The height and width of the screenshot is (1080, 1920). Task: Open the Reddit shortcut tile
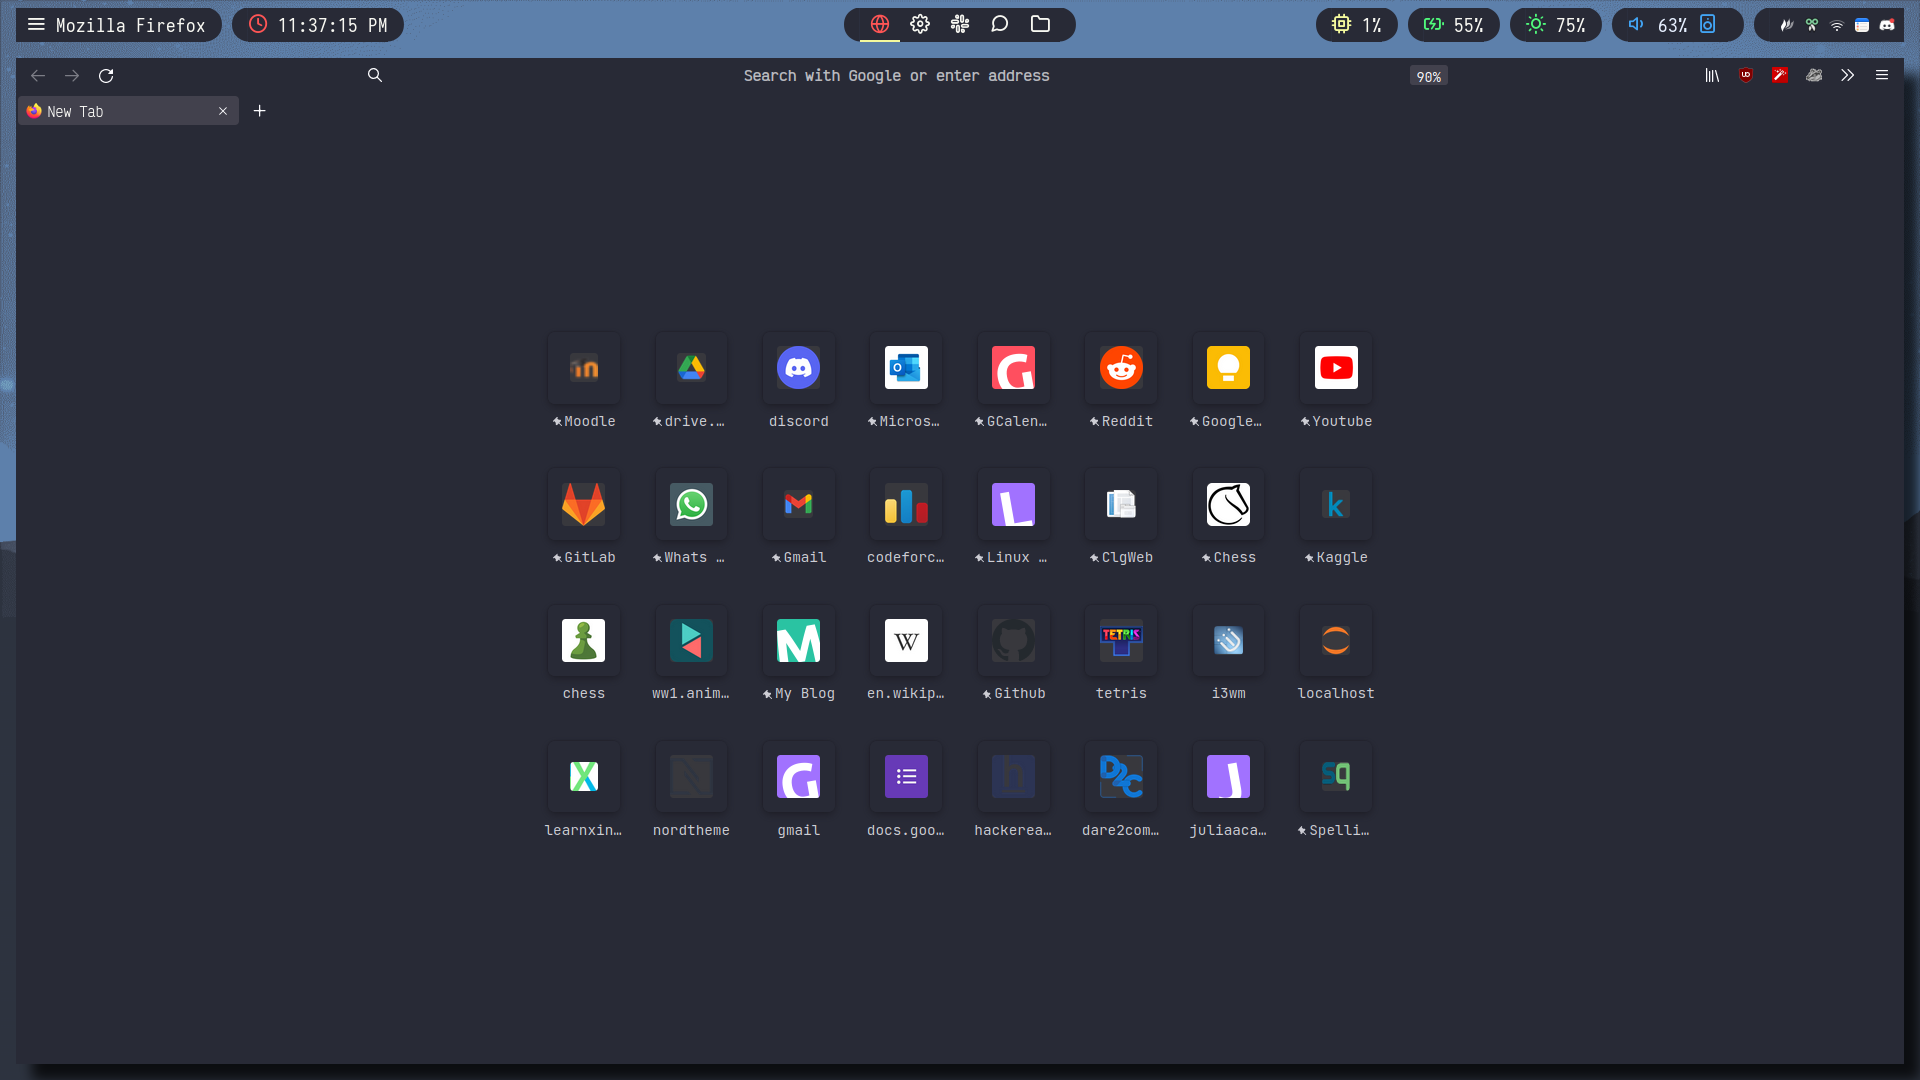[1121, 368]
